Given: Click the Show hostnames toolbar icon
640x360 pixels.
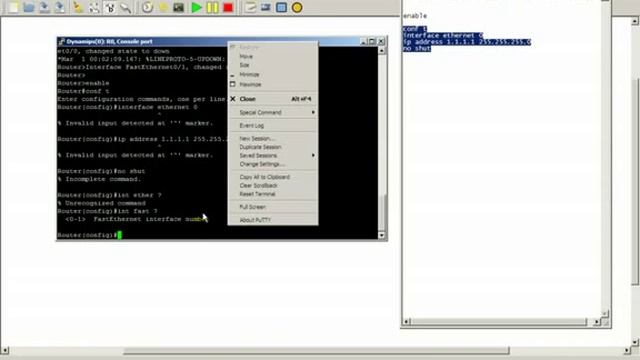Looking at the screenshot, I should (110, 7).
